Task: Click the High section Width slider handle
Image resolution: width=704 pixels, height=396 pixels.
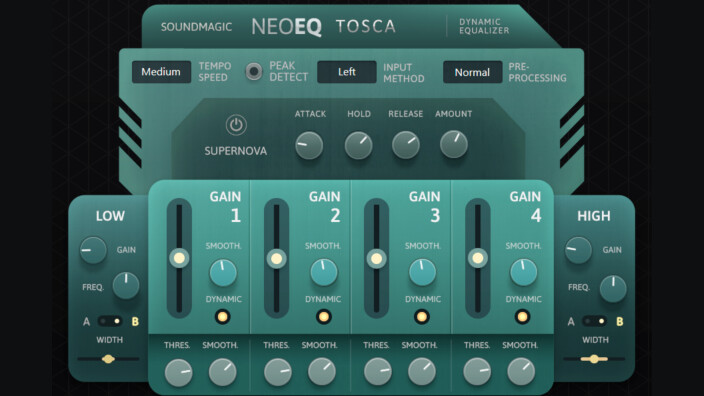Action: (594, 359)
